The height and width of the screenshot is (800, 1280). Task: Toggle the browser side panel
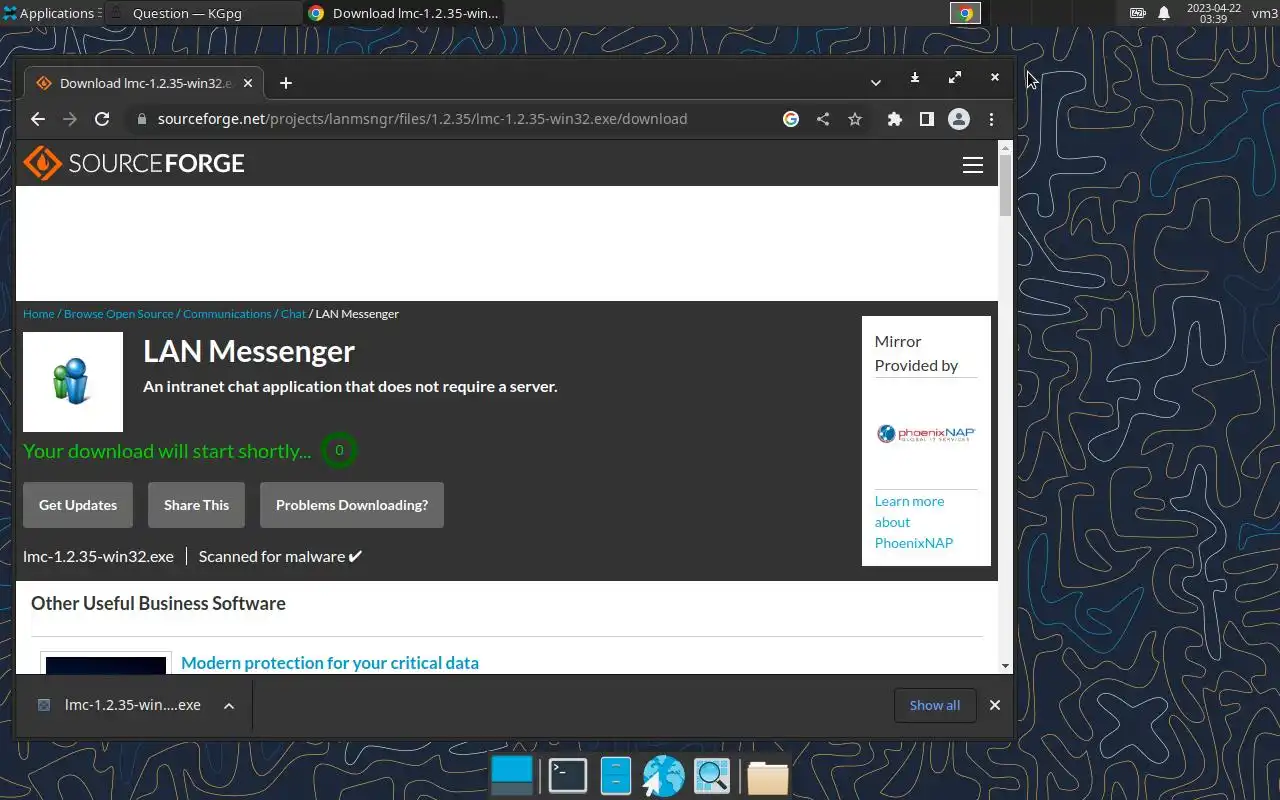click(x=927, y=119)
